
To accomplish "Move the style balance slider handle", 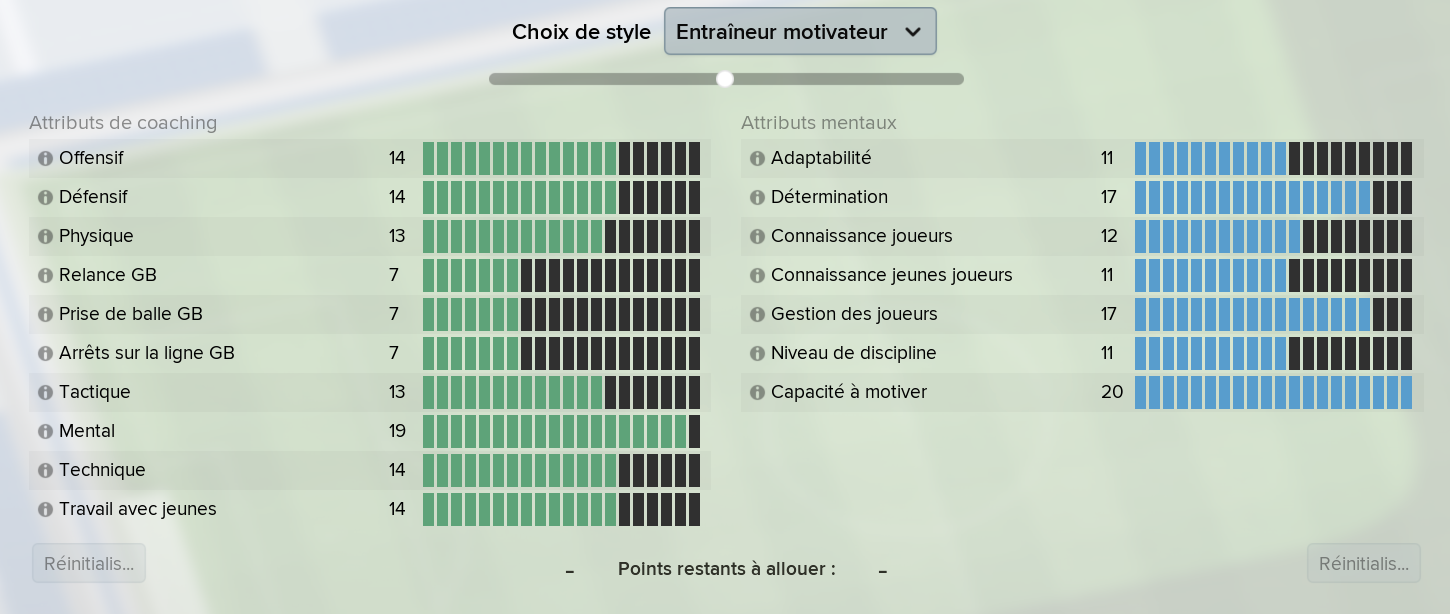I will coord(725,79).
